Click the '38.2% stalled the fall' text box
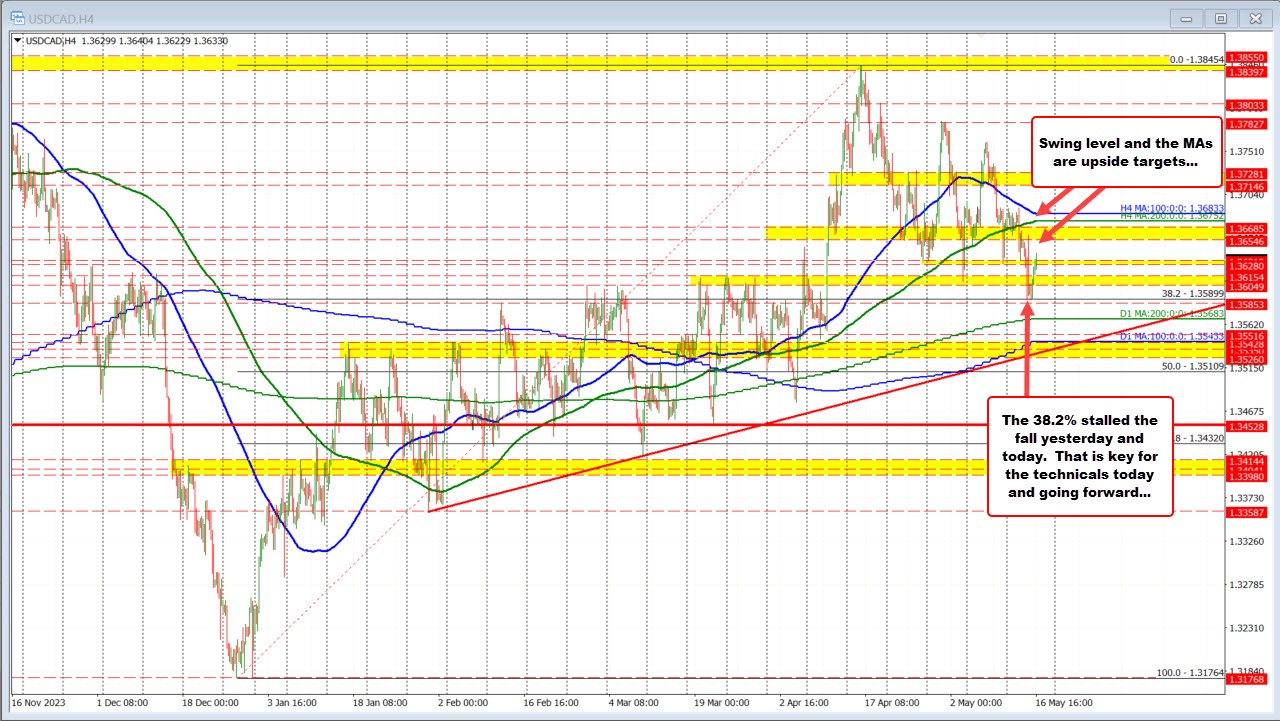 (x=1080, y=456)
